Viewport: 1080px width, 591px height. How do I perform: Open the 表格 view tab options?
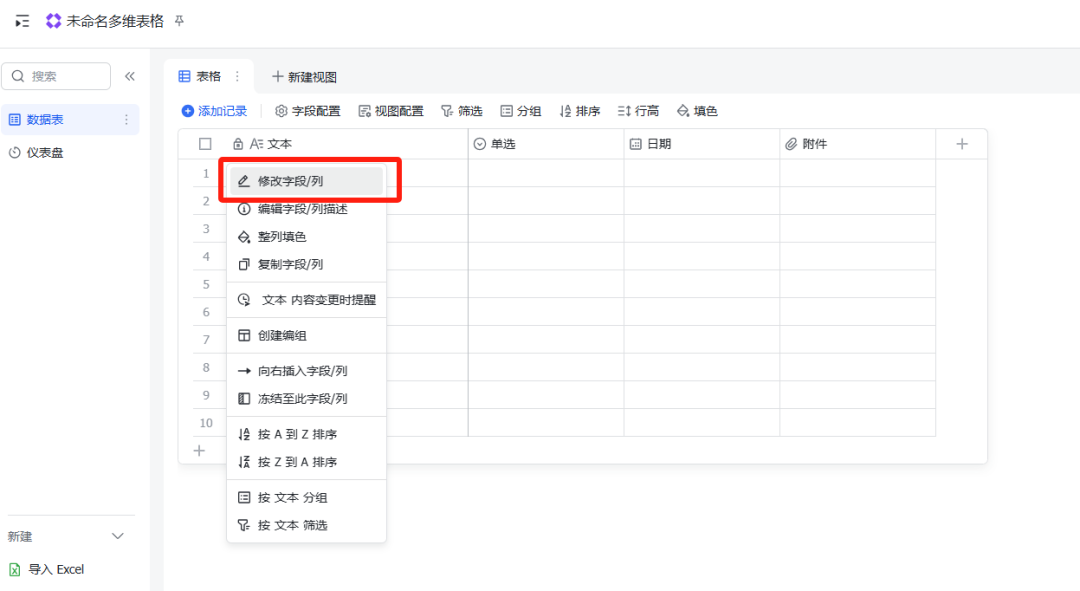tap(237, 76)
